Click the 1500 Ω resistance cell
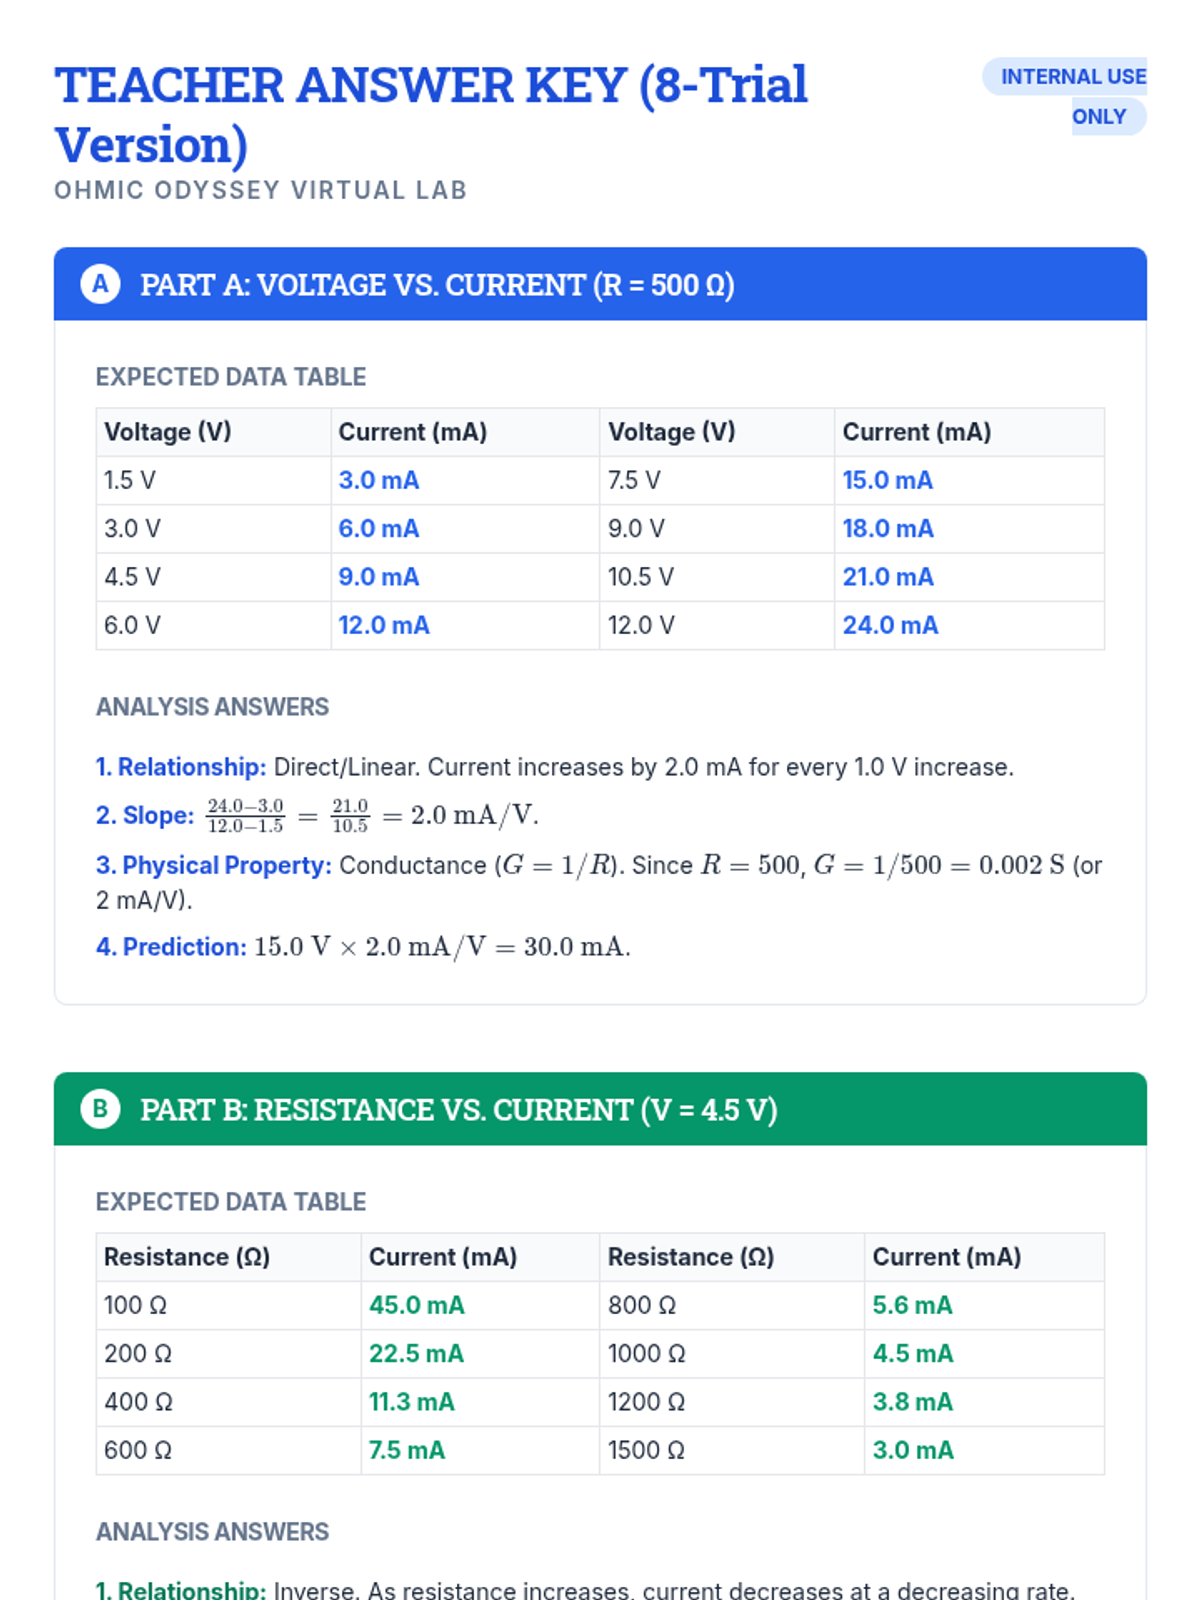Viewport: 1200px width, 1600px height. tap(646, 1450)
